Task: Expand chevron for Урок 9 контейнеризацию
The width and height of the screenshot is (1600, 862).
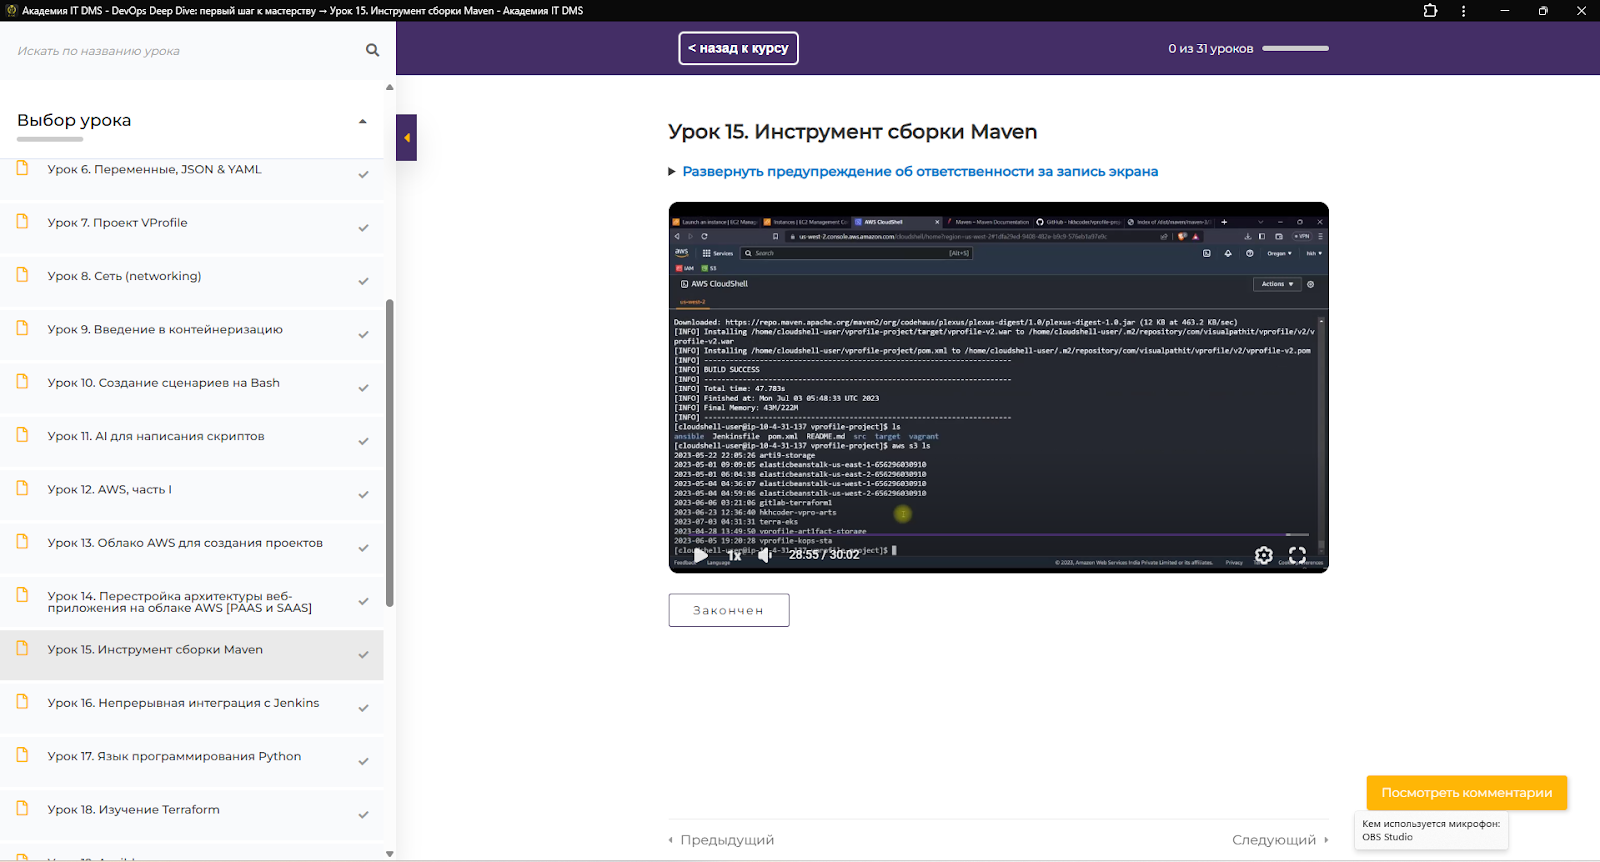Action: pyautogui.click(x=364, y=335)
